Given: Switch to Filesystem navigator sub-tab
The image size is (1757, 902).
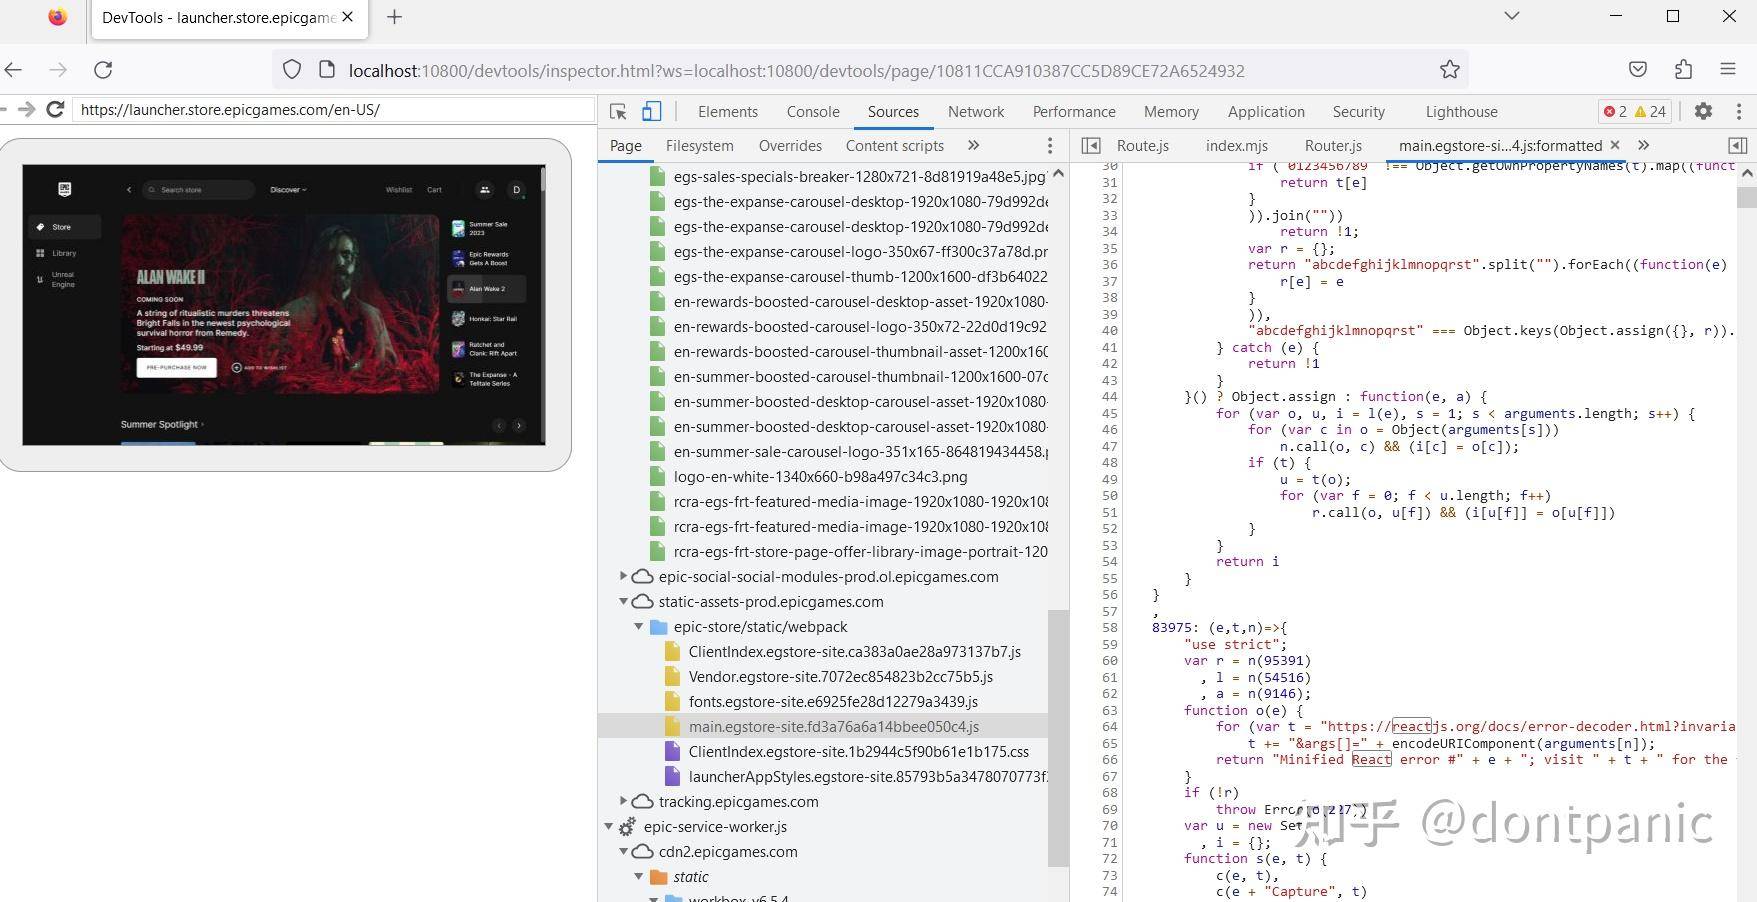Looking at the screenshot, I should [699, 145].
